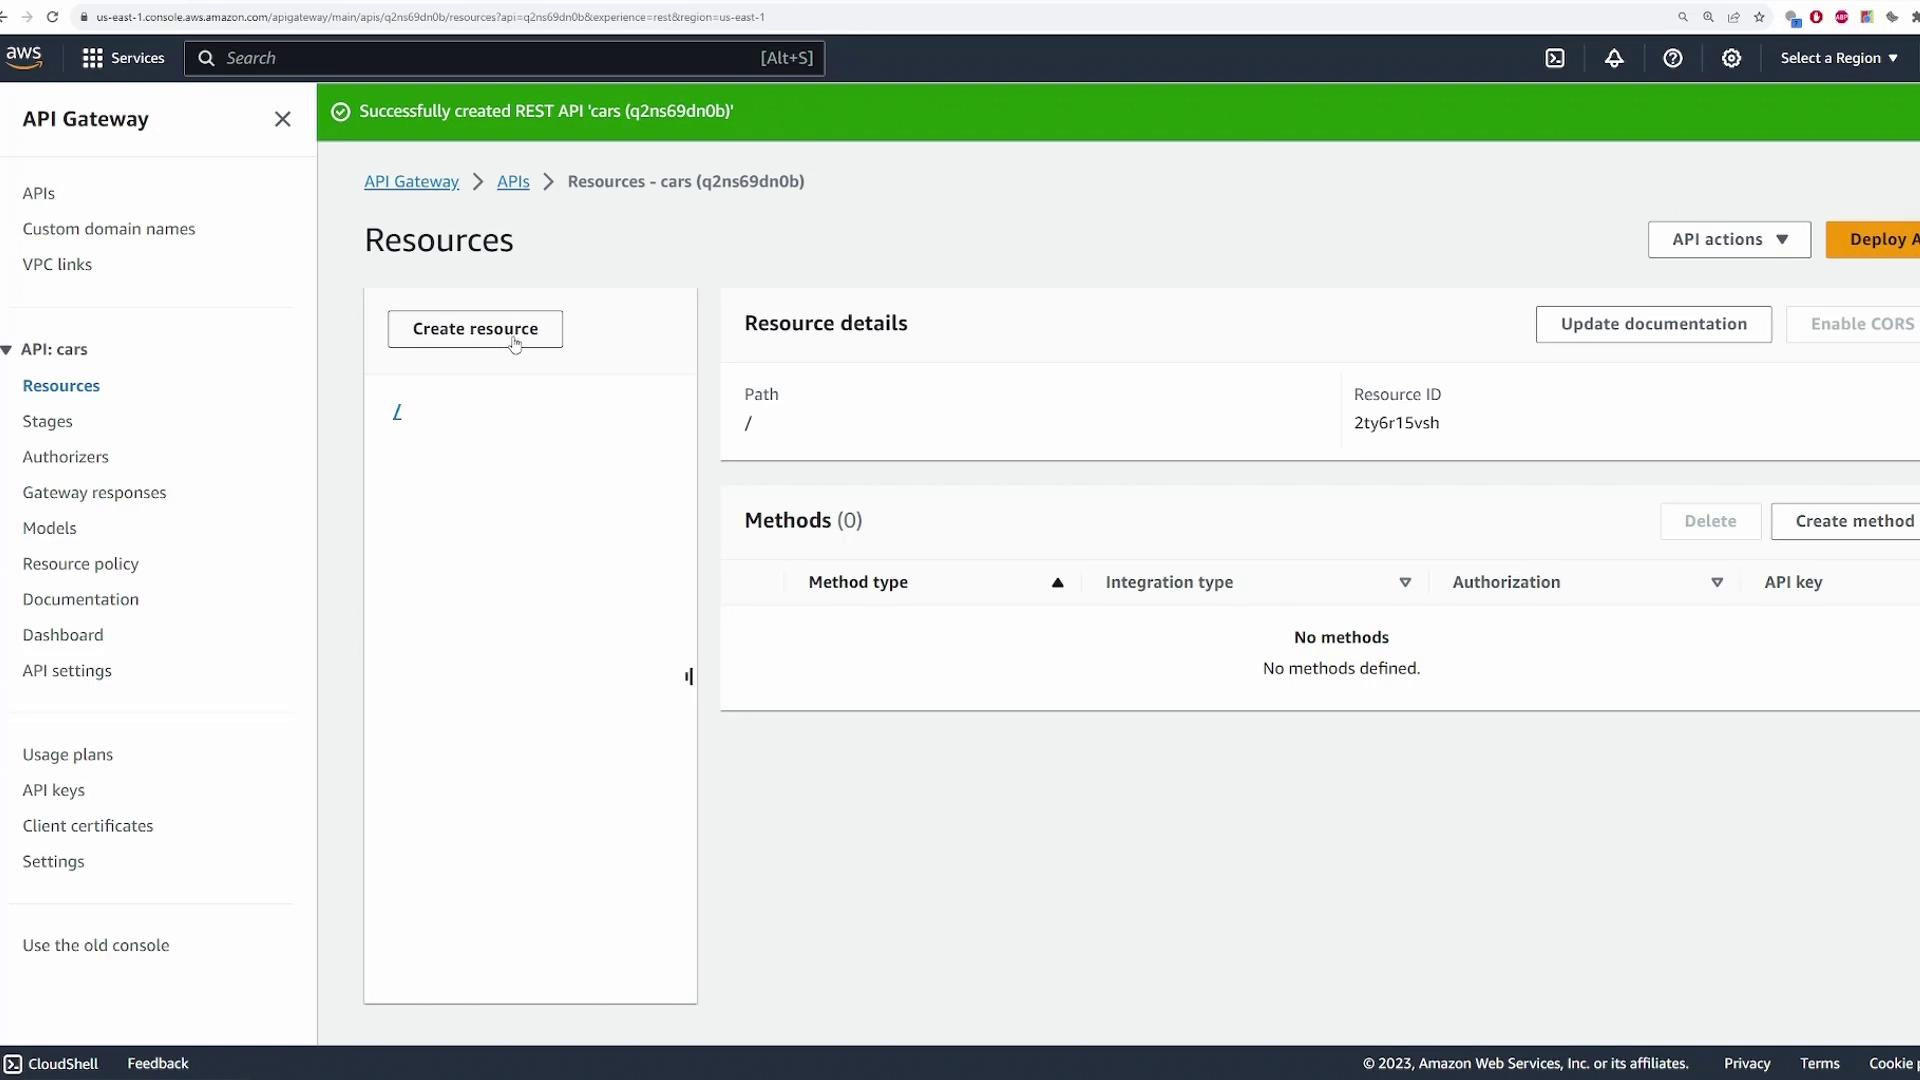
Task: Open the notifications bell icon
Action: pyautogui.click(x=1614, y=58)
